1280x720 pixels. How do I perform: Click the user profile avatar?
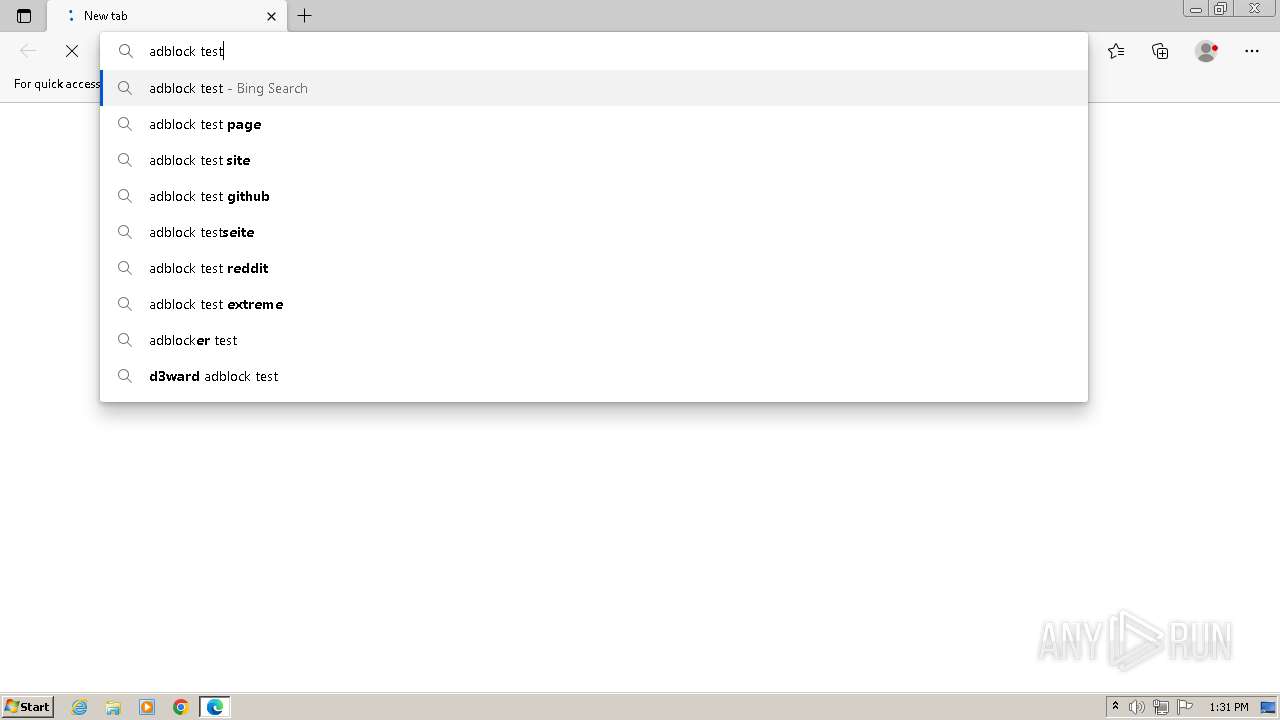click(x=1206, y=51)
